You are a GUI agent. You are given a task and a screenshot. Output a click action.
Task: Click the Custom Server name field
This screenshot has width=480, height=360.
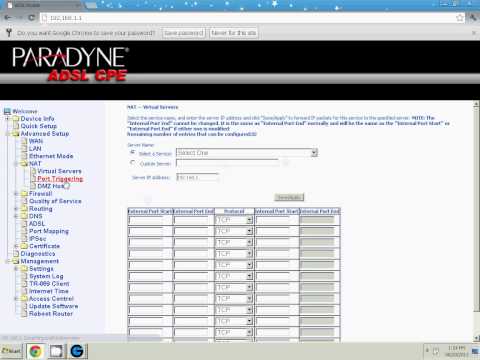click(x=227, y=163)
